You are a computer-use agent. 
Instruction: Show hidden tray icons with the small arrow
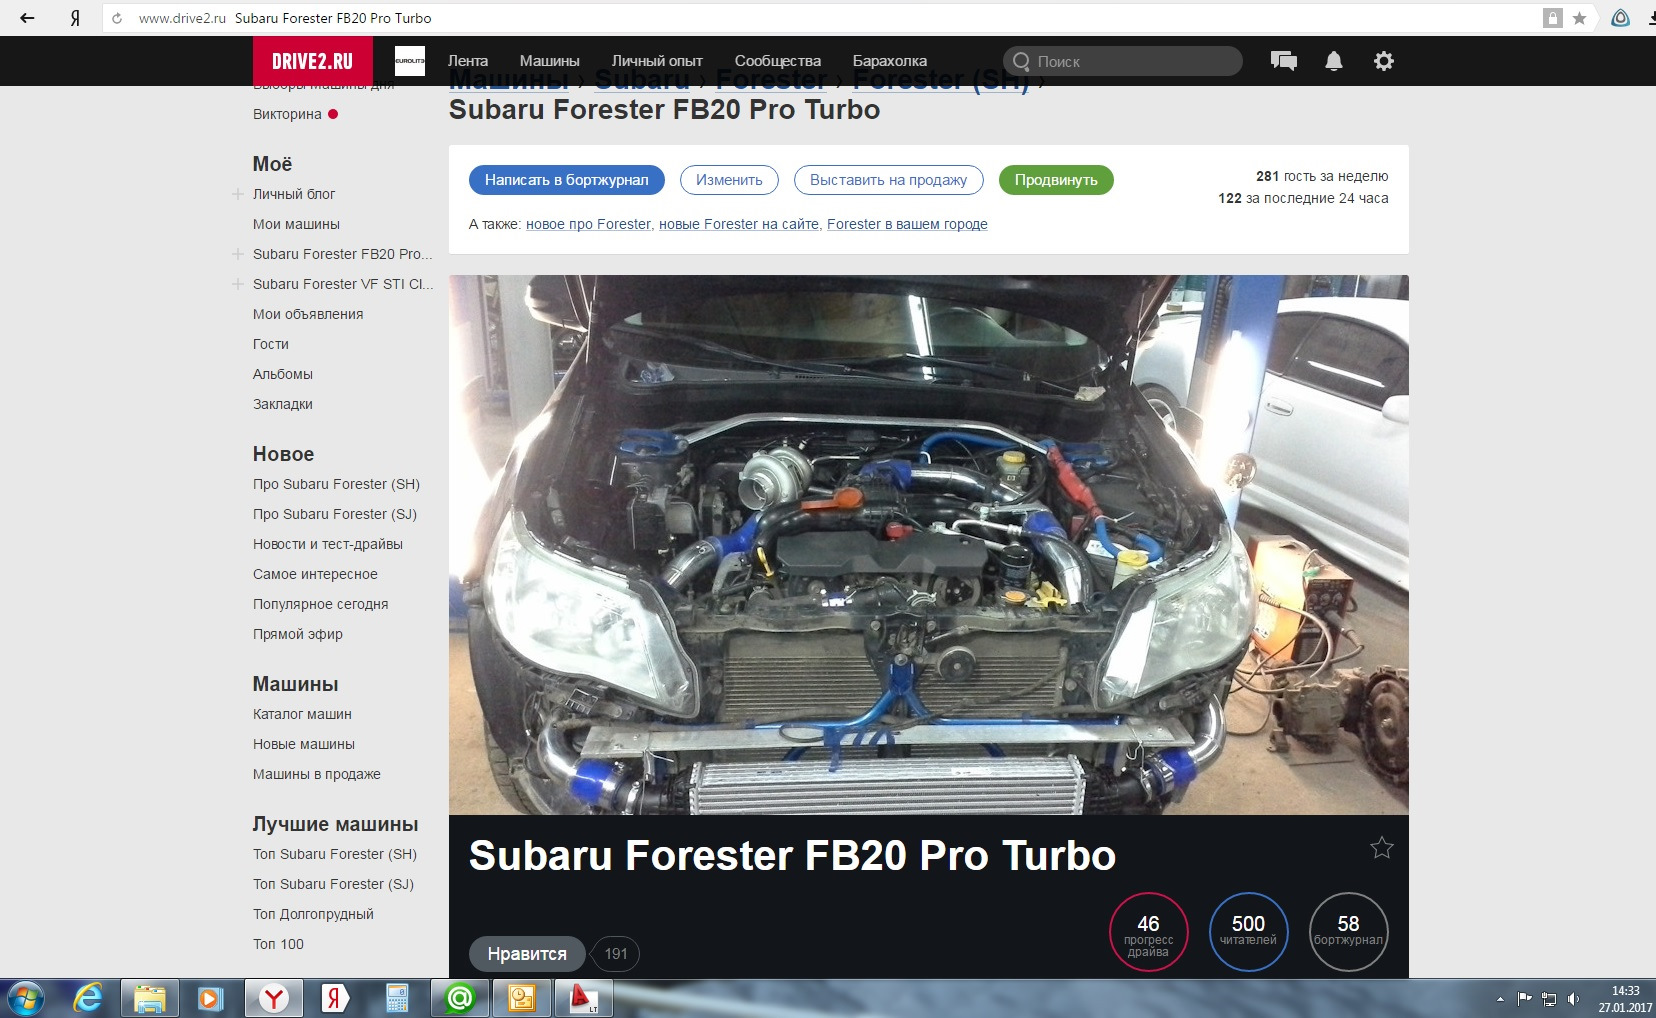[x=1500, y=999]
